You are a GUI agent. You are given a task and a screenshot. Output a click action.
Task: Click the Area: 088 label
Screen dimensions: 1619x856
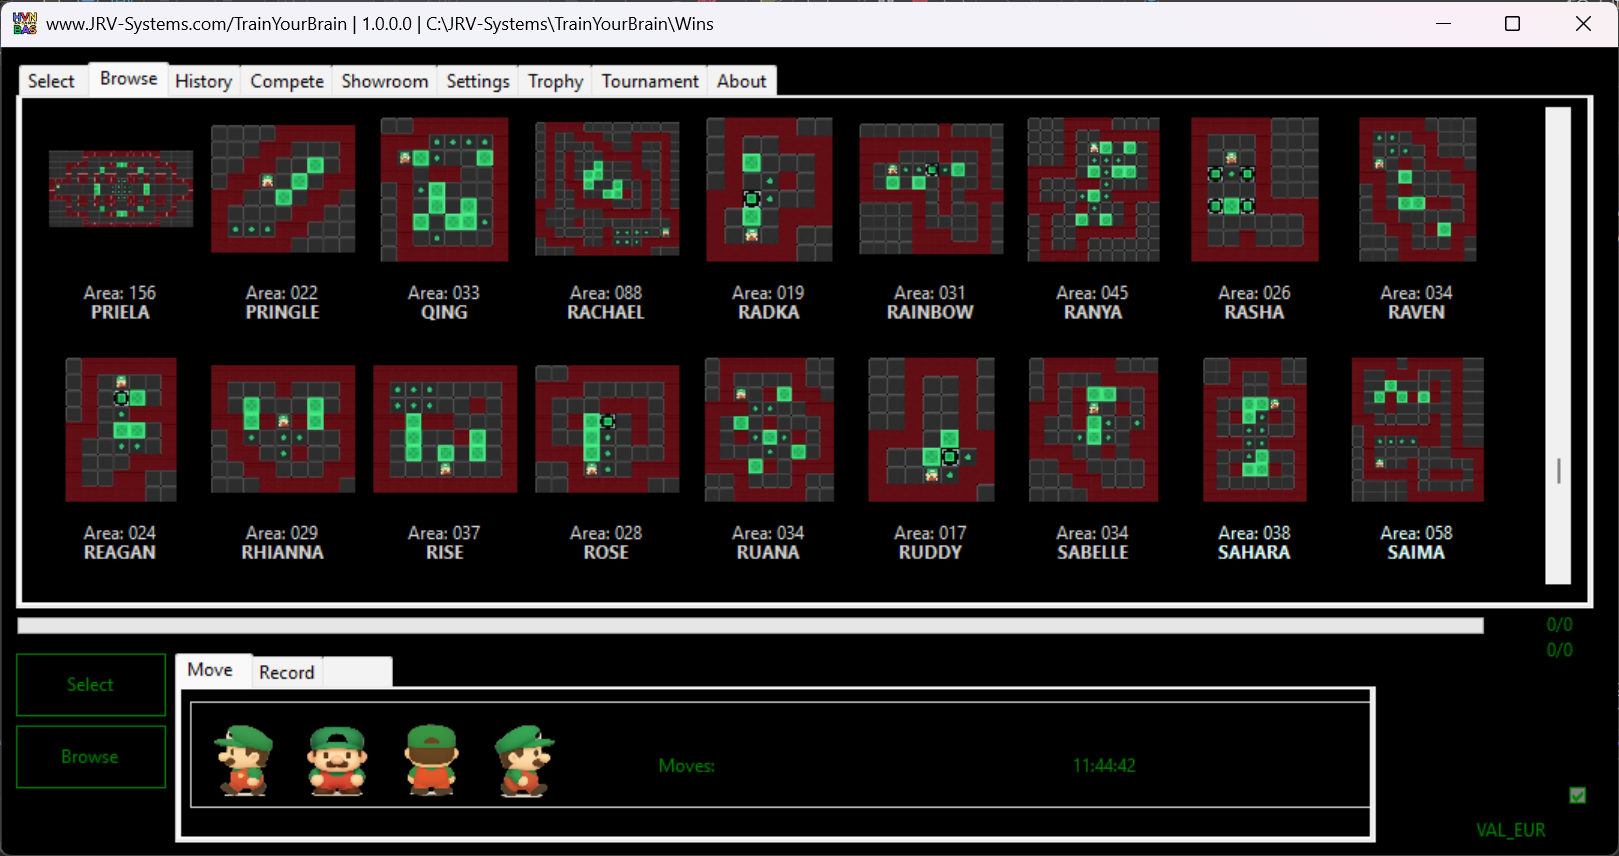point(606,293)
